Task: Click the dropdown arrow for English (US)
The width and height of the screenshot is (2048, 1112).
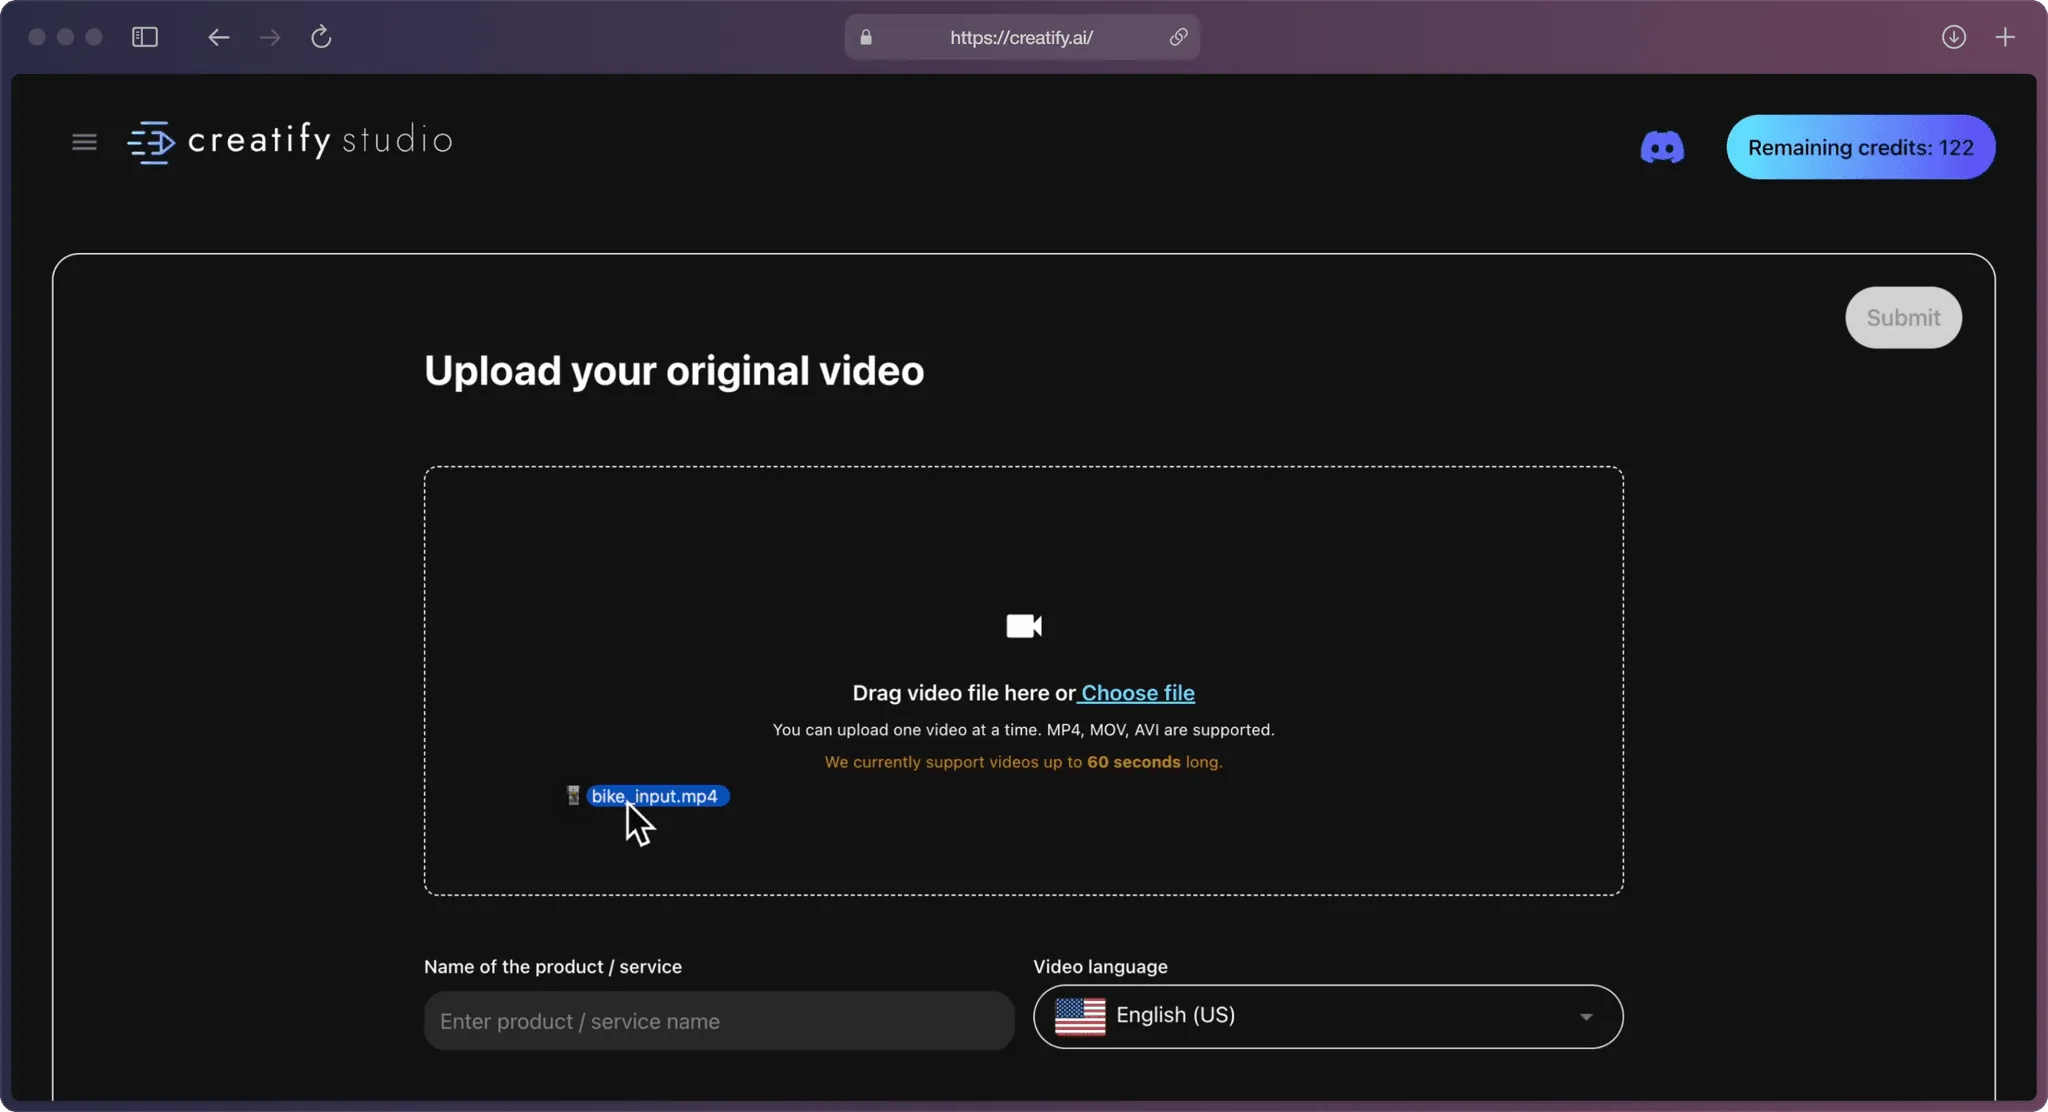Action: point(1586,1017)
